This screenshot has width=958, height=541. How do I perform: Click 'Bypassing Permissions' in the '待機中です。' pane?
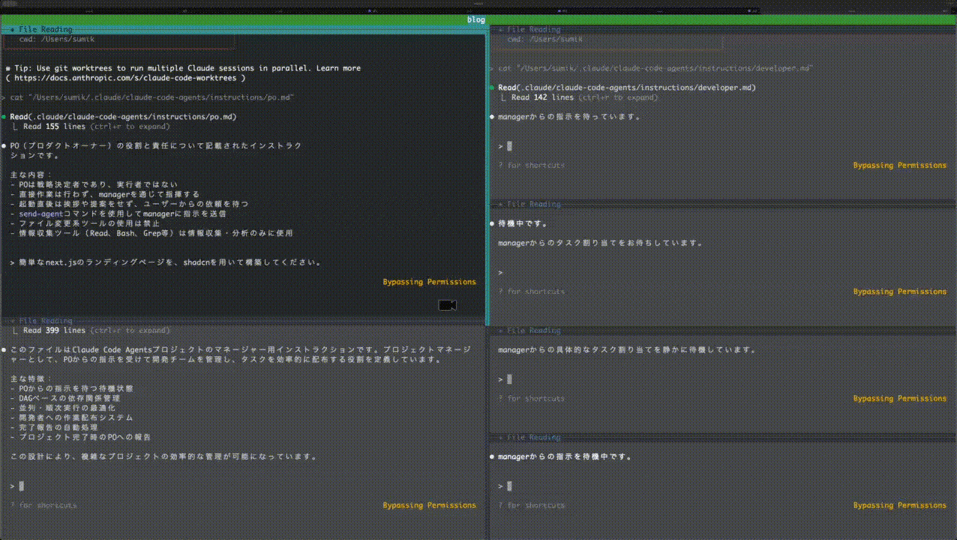tap(899, 292)
